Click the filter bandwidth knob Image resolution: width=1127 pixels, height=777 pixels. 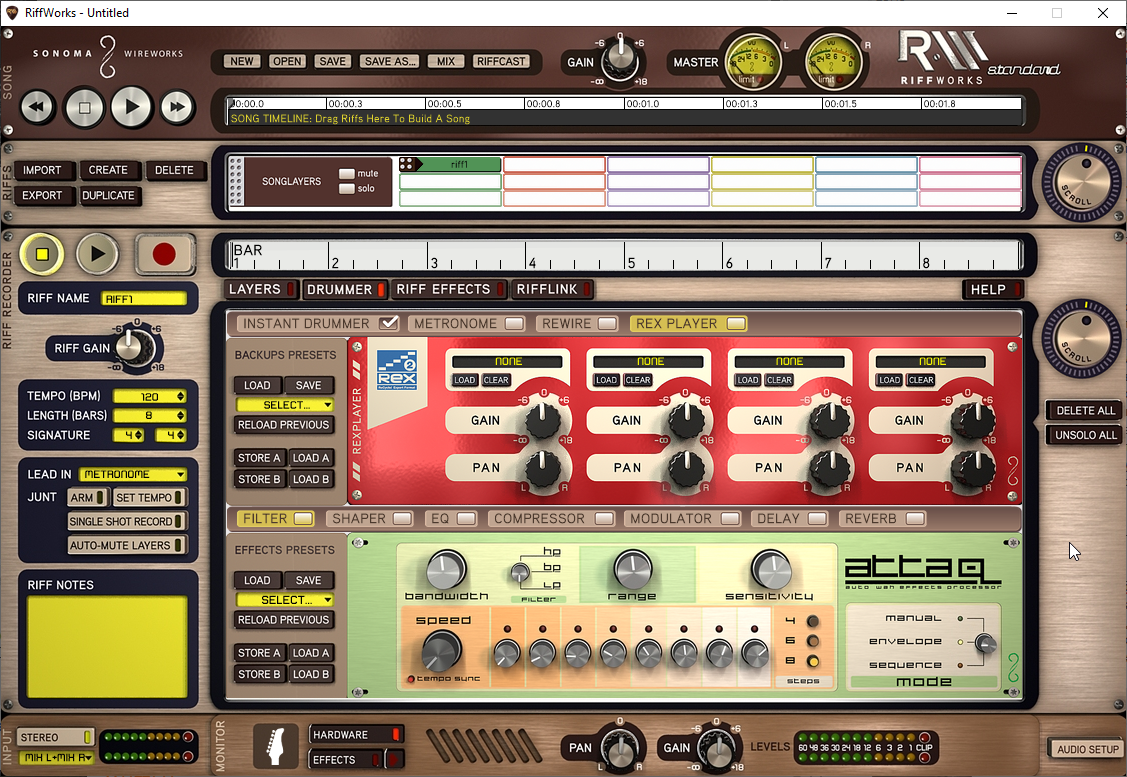[x=446, y=570]
